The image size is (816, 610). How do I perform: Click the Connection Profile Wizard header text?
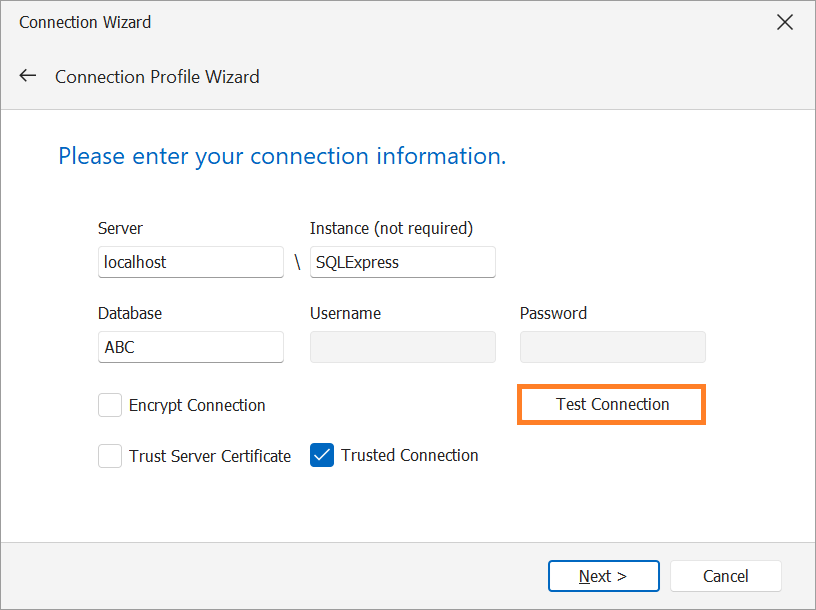pyautogui.click(x=157, y=77)
